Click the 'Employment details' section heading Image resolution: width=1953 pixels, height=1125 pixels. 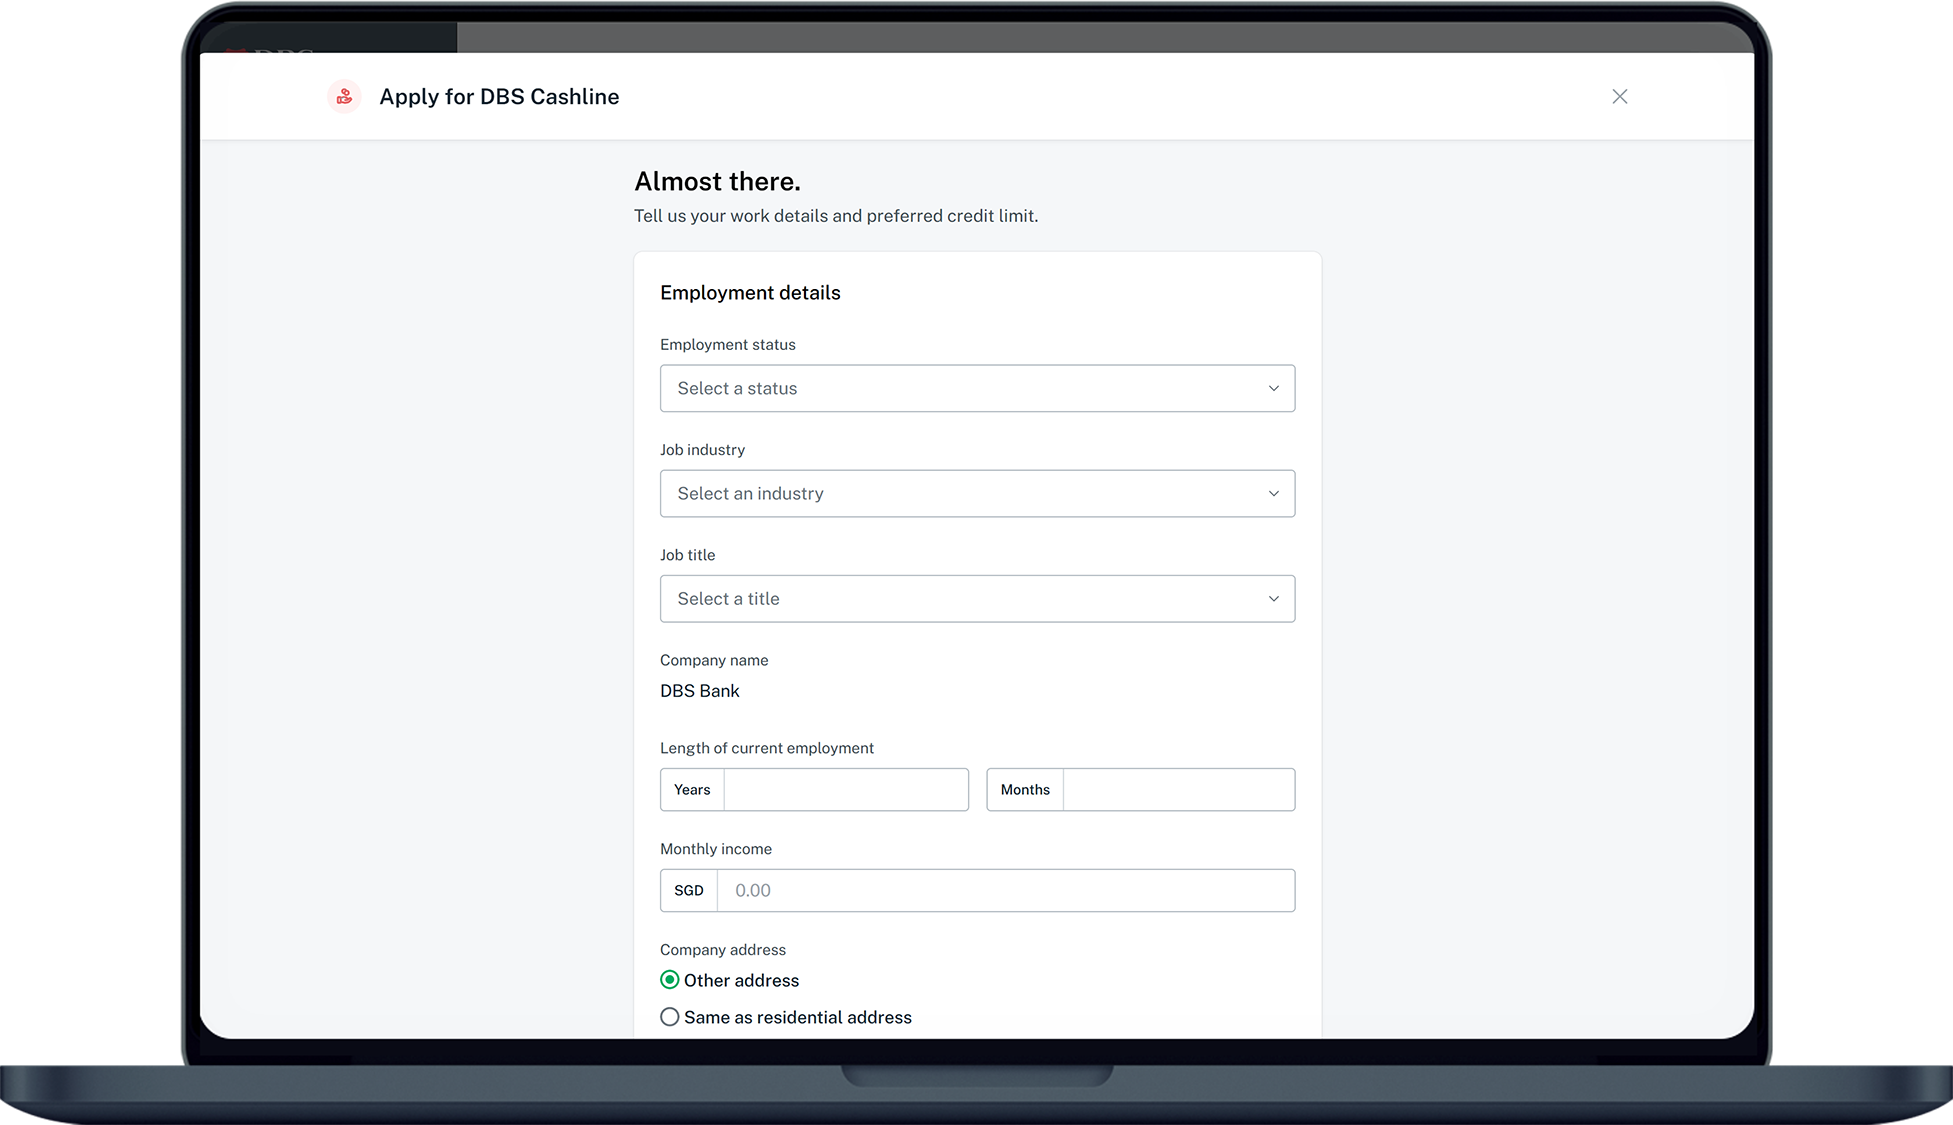750,293
